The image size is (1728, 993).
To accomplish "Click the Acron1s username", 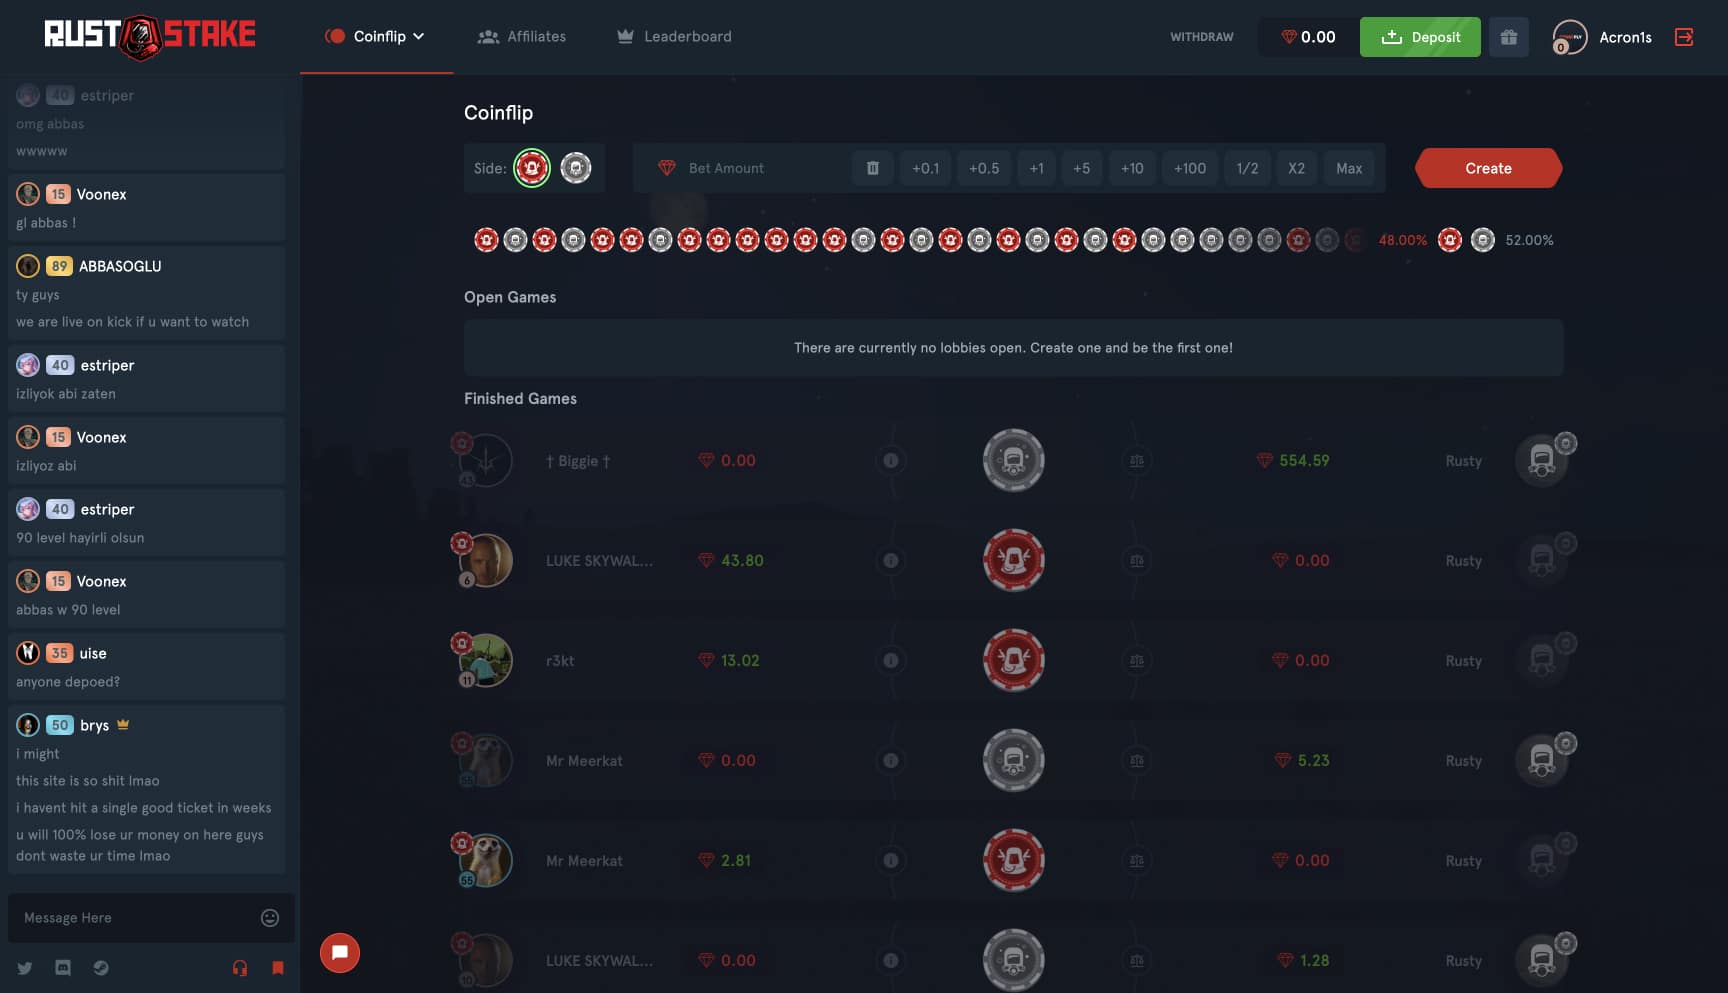I will click(x=1625, y=37).
